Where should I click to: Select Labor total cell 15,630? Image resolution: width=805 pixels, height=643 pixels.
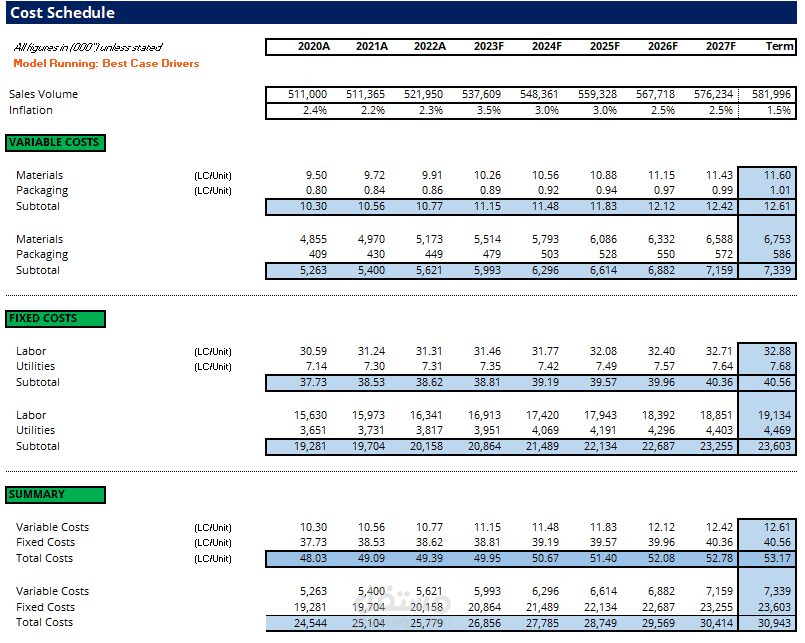pos(310,415)
